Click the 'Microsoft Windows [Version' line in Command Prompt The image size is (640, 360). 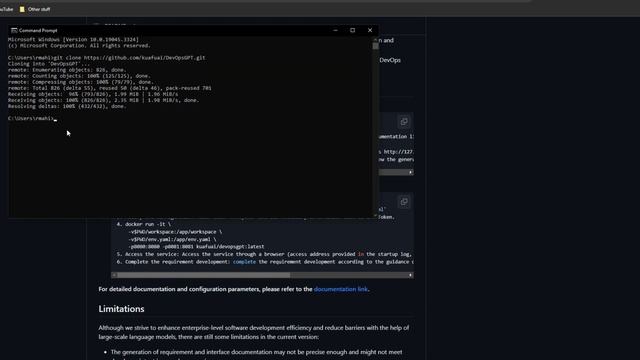coord(73,40)
